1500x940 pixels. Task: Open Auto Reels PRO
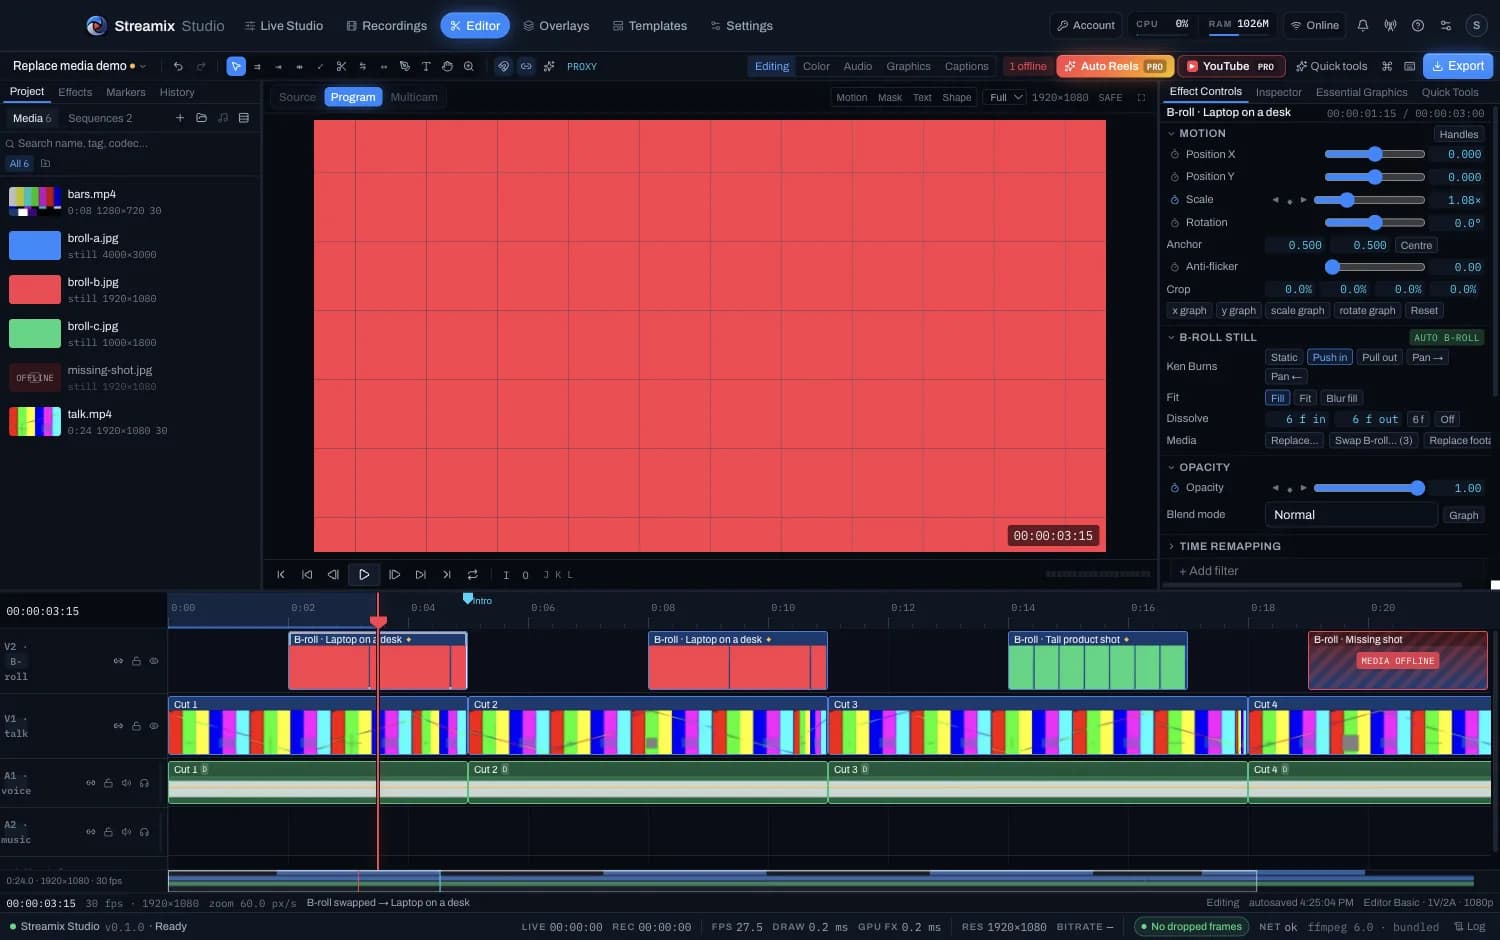(x=1115, y=66)
